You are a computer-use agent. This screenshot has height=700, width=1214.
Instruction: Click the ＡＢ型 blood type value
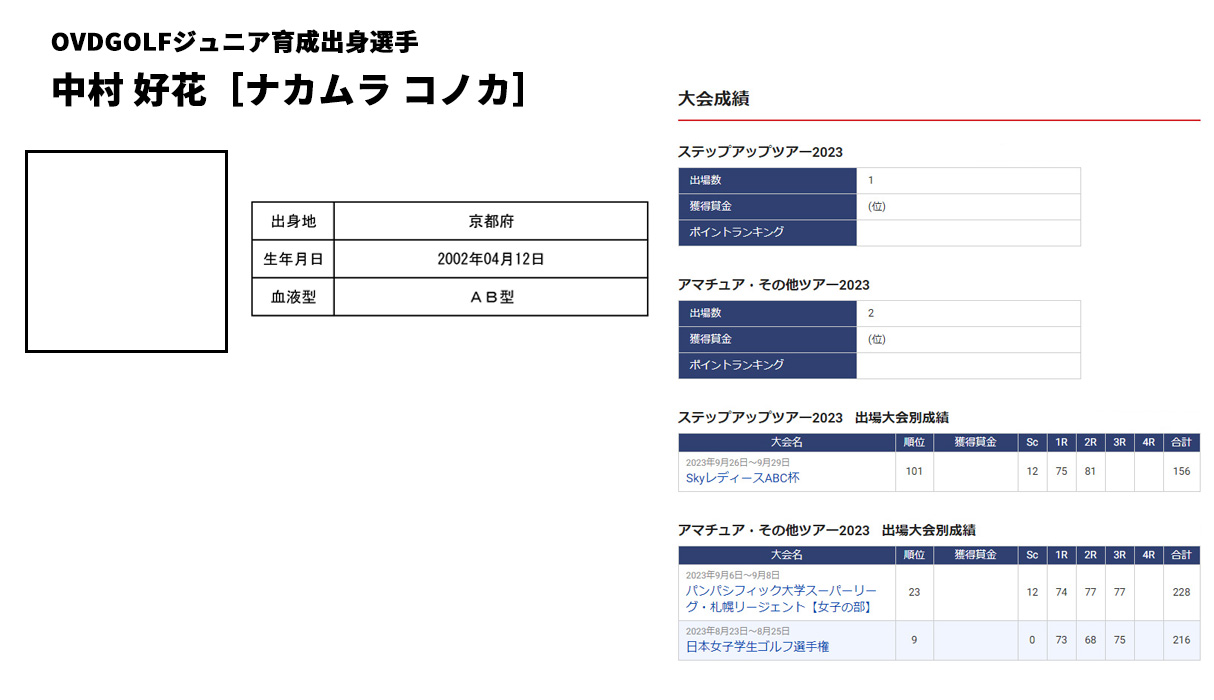pos(490,297)
